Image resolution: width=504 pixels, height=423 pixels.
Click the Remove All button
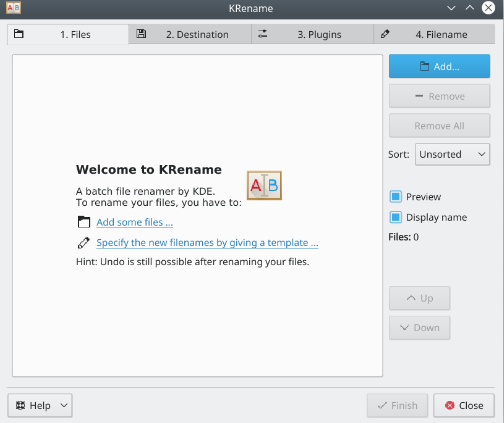click(x=439, y=126)
